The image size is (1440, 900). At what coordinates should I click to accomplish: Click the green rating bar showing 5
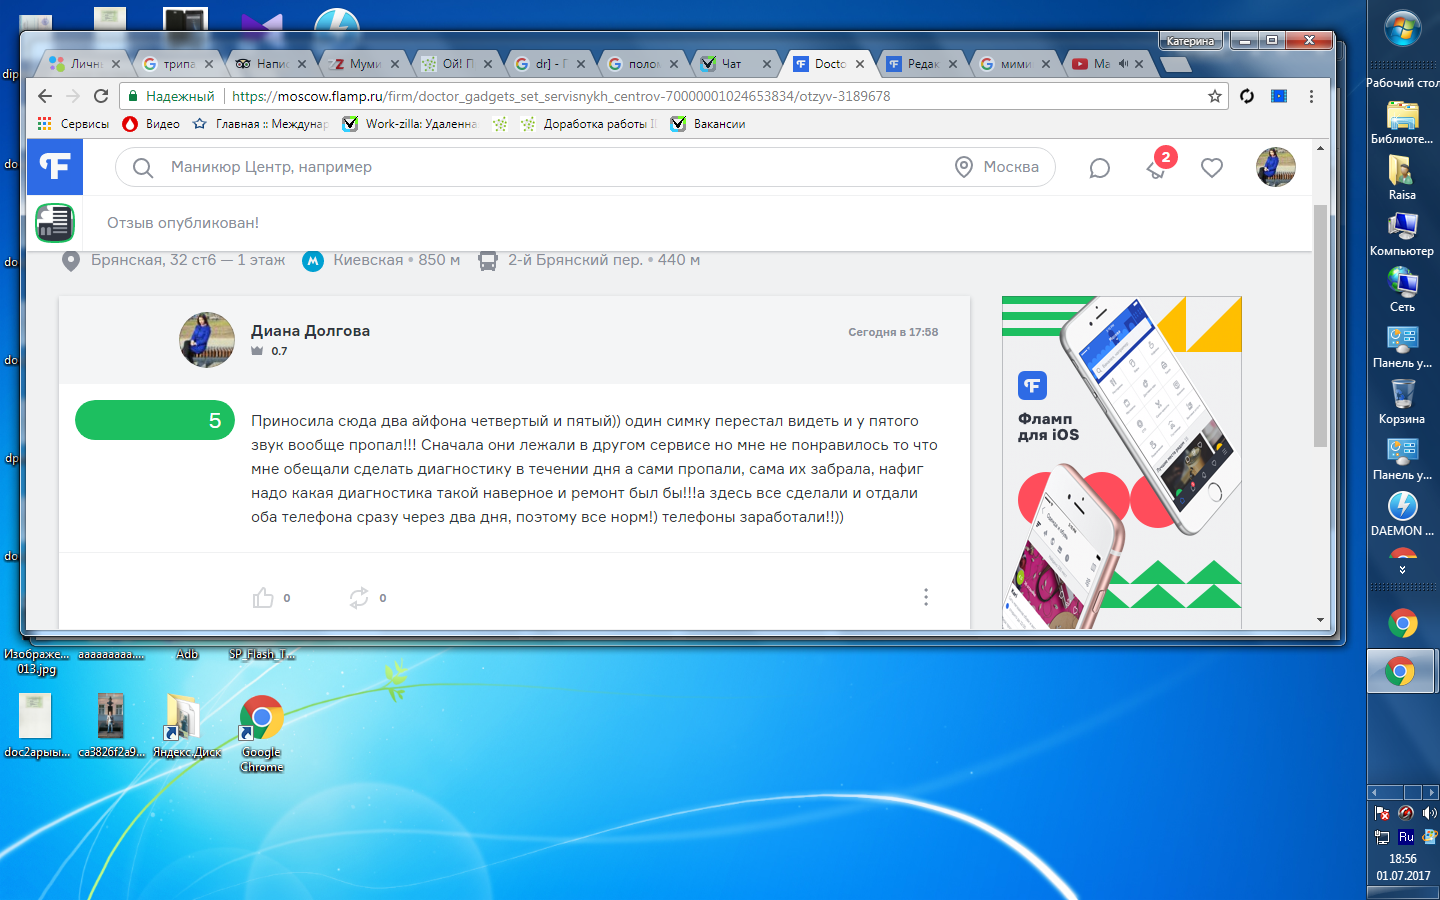[x=155, y=420]
